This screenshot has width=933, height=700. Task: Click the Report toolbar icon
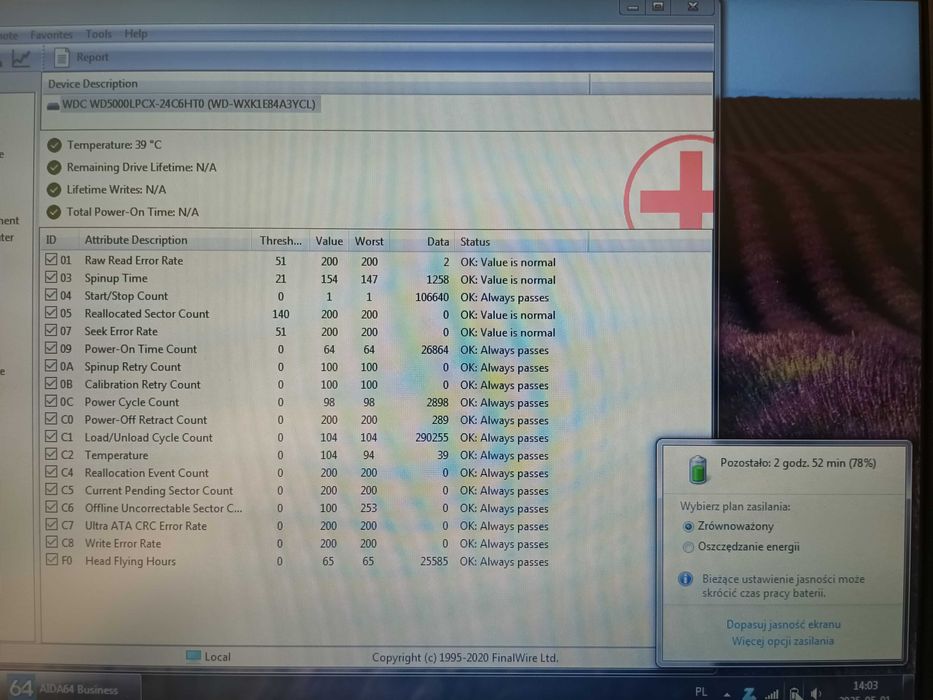61,58
